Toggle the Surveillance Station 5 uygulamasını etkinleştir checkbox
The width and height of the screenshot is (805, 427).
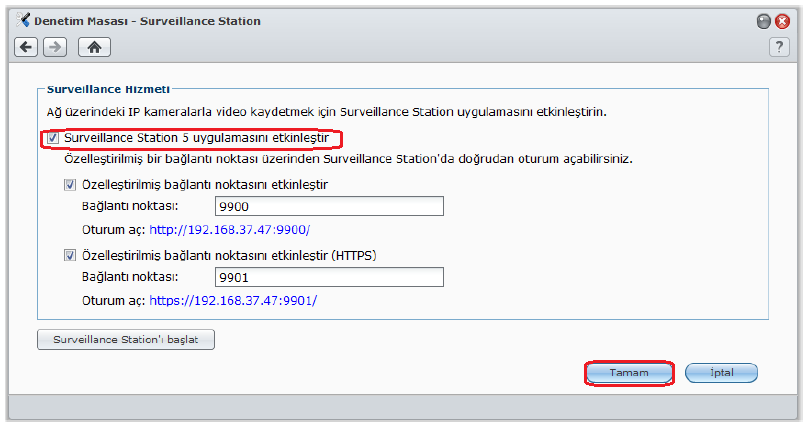point(54,138)
